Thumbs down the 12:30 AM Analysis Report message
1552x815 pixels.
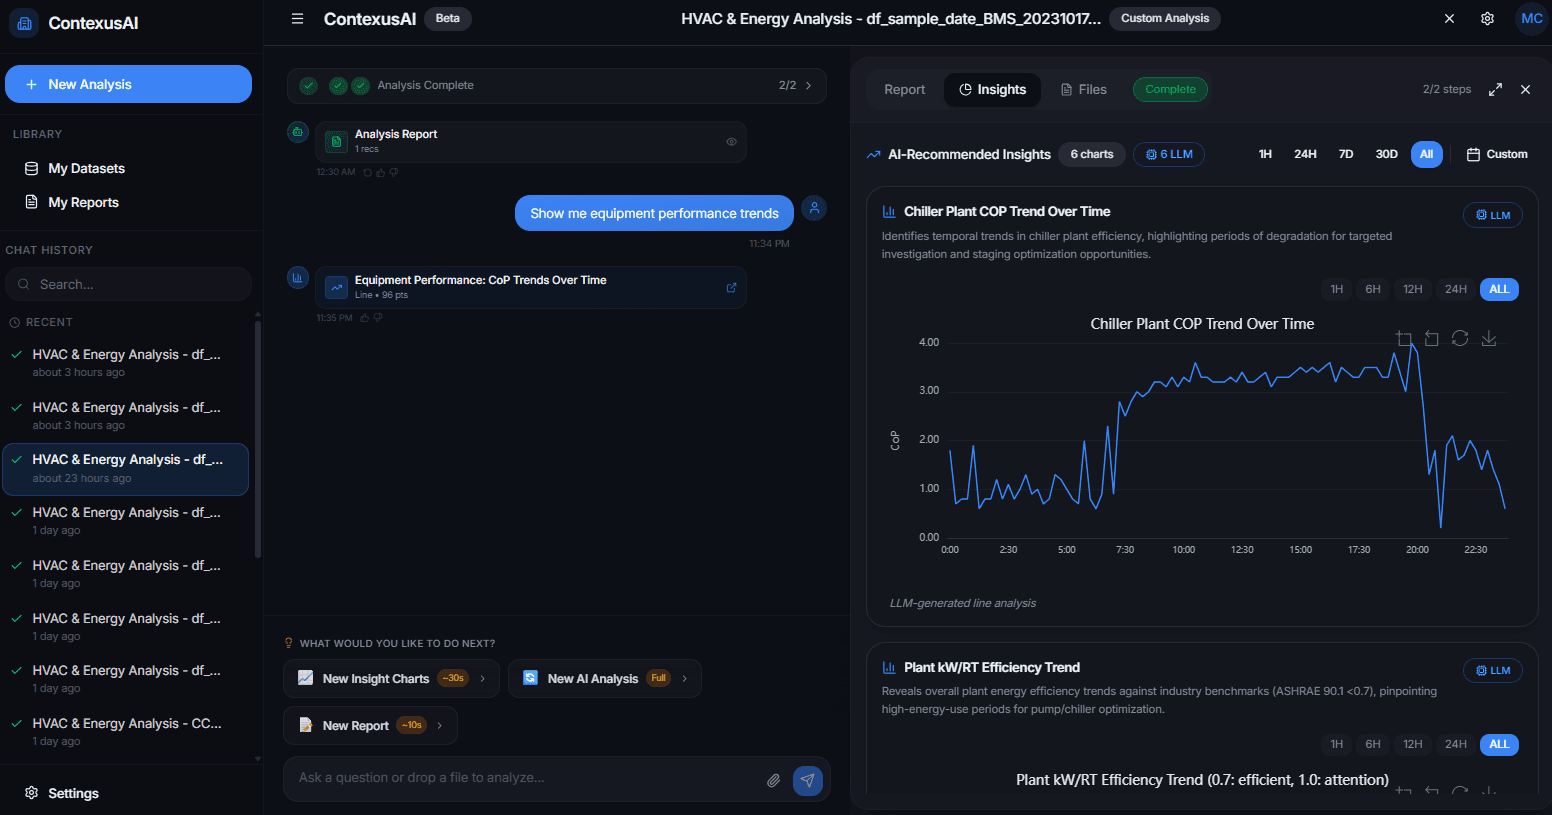pyautogui.click(x=393, y=172)
